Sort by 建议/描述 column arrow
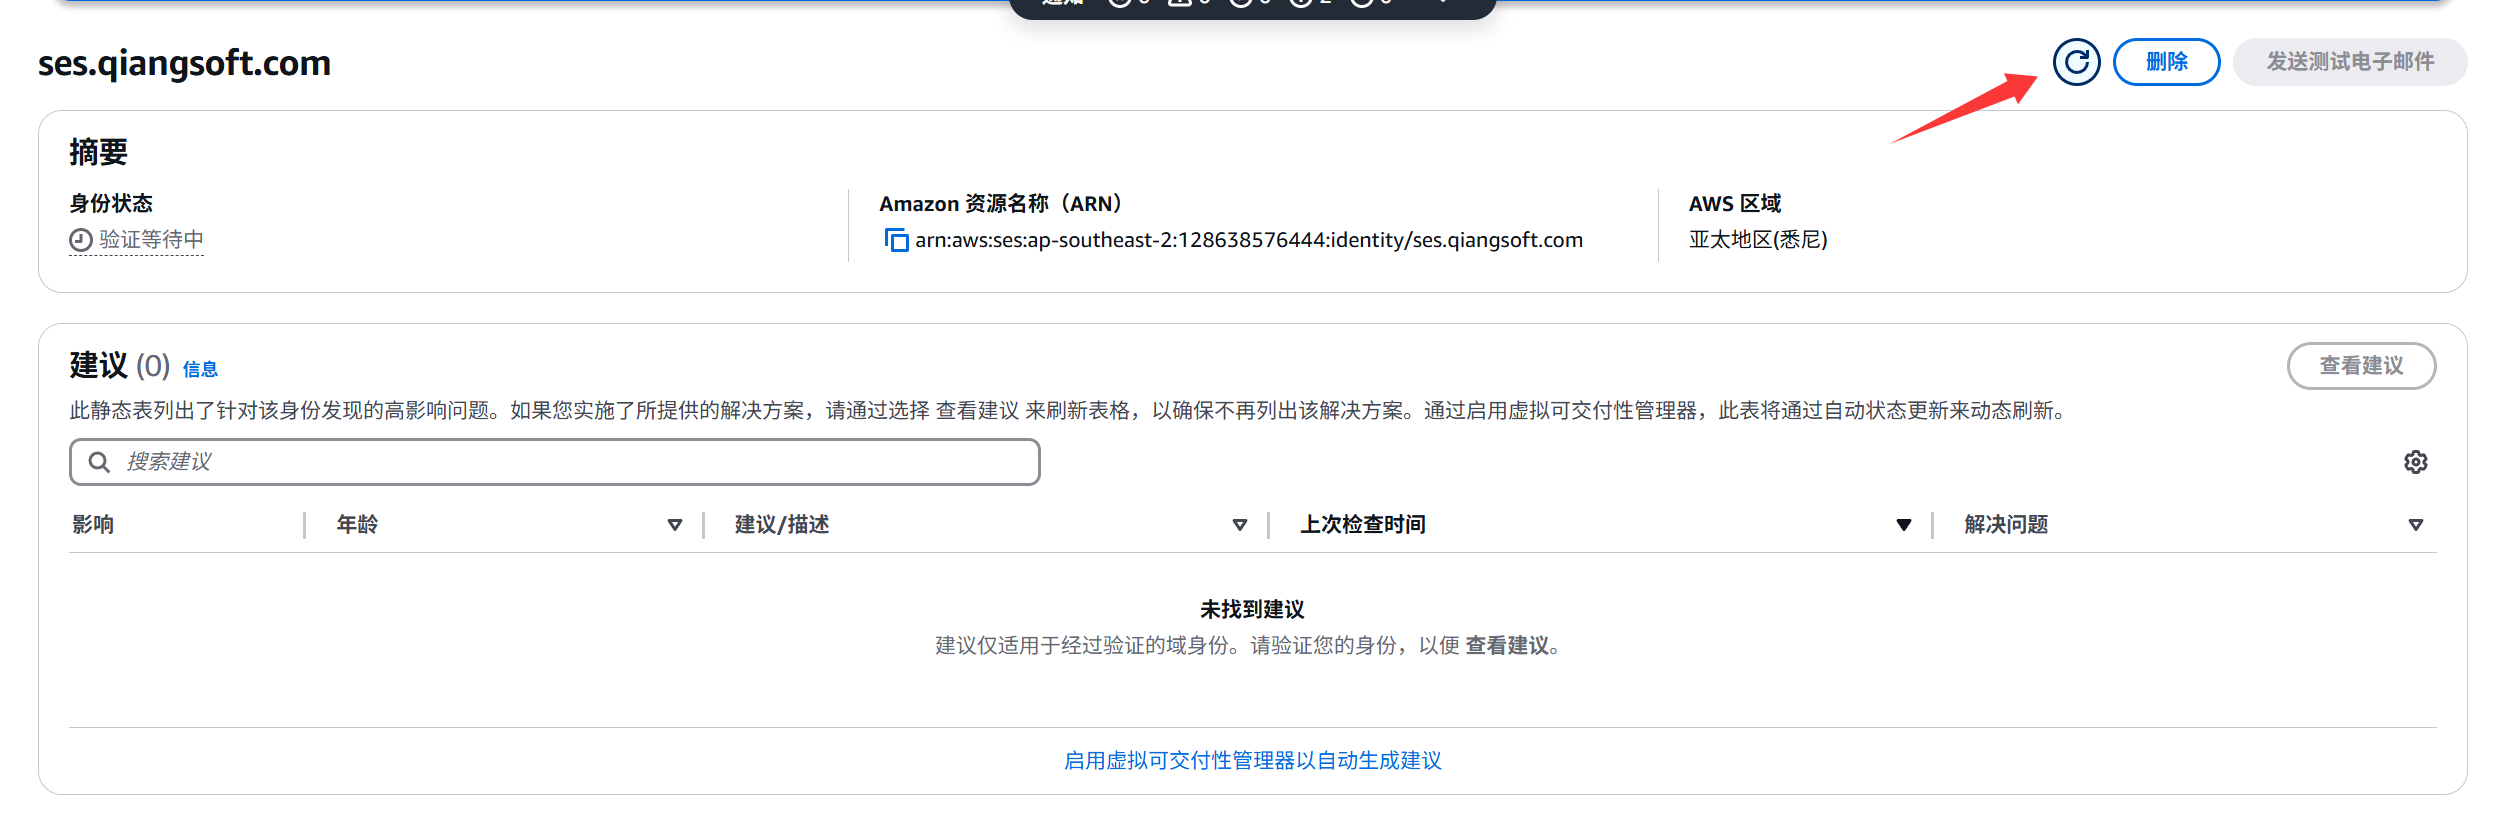Screen dimensions: 2512x834 tap(1240, 525)
